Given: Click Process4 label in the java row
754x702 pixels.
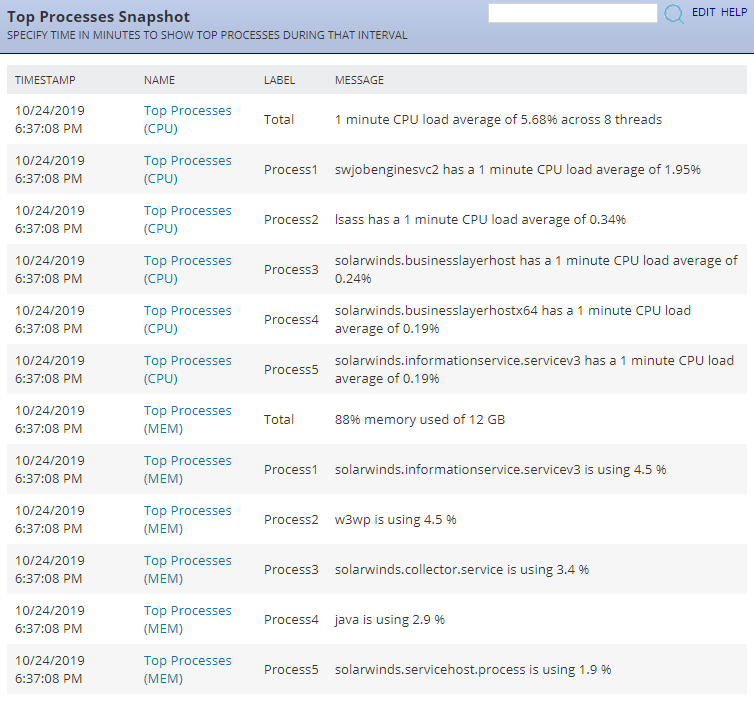Looking at the screenshot, I should (x=291, y=619).
